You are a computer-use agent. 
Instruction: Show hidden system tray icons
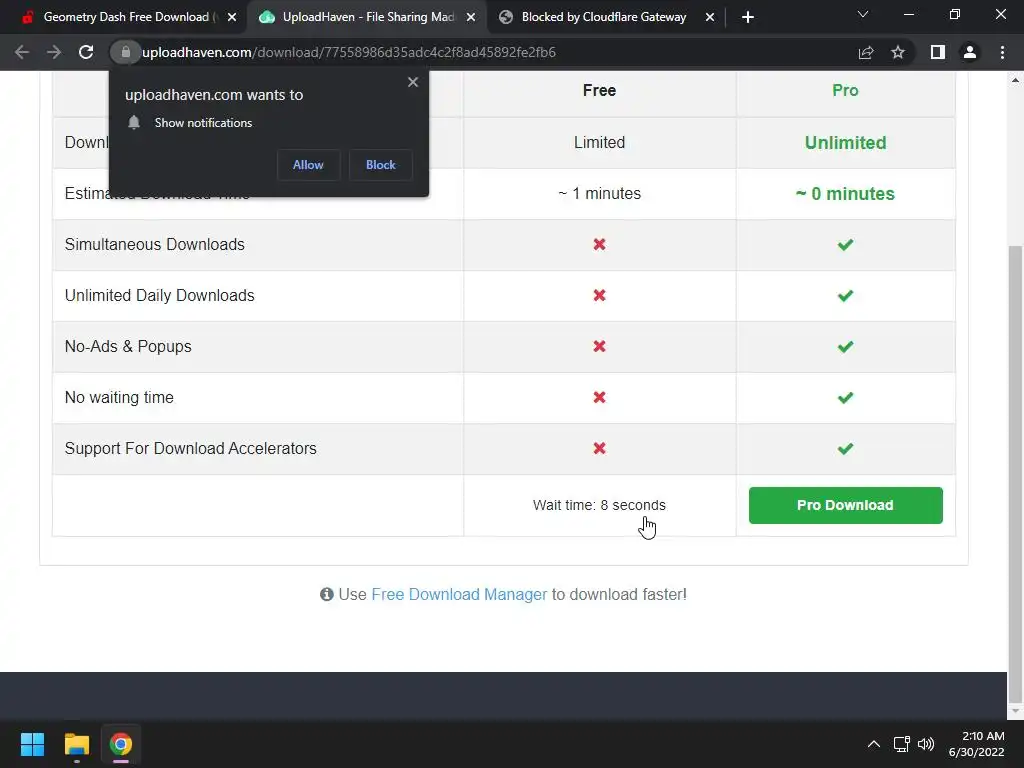tap(874, 744)
